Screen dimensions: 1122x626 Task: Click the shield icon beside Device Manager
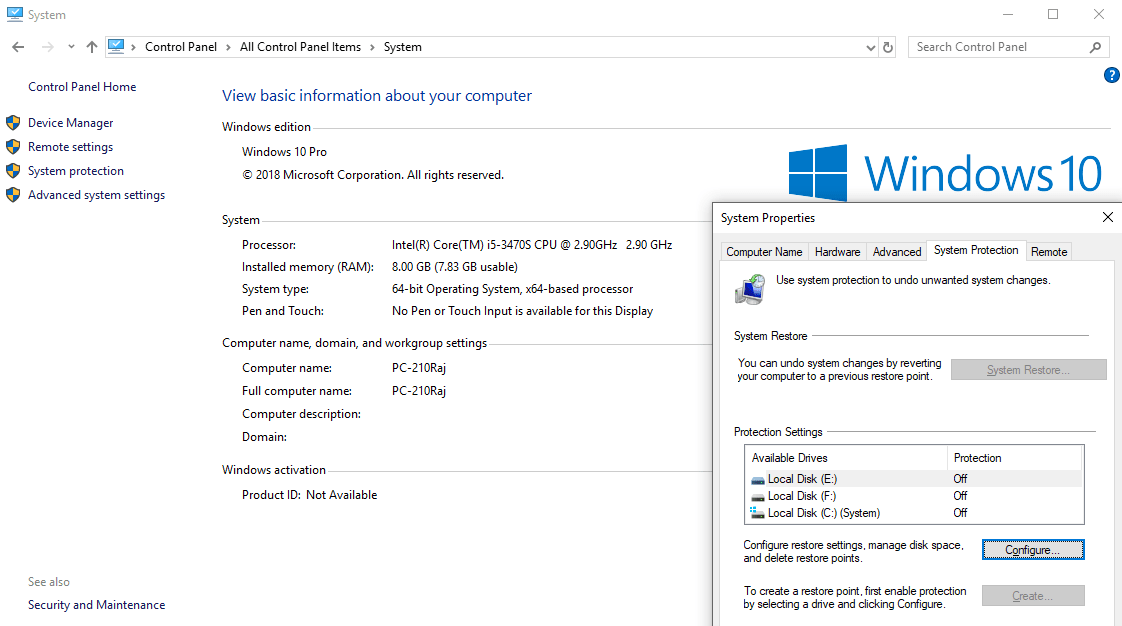pyautogui.click(x=13, y=123)
